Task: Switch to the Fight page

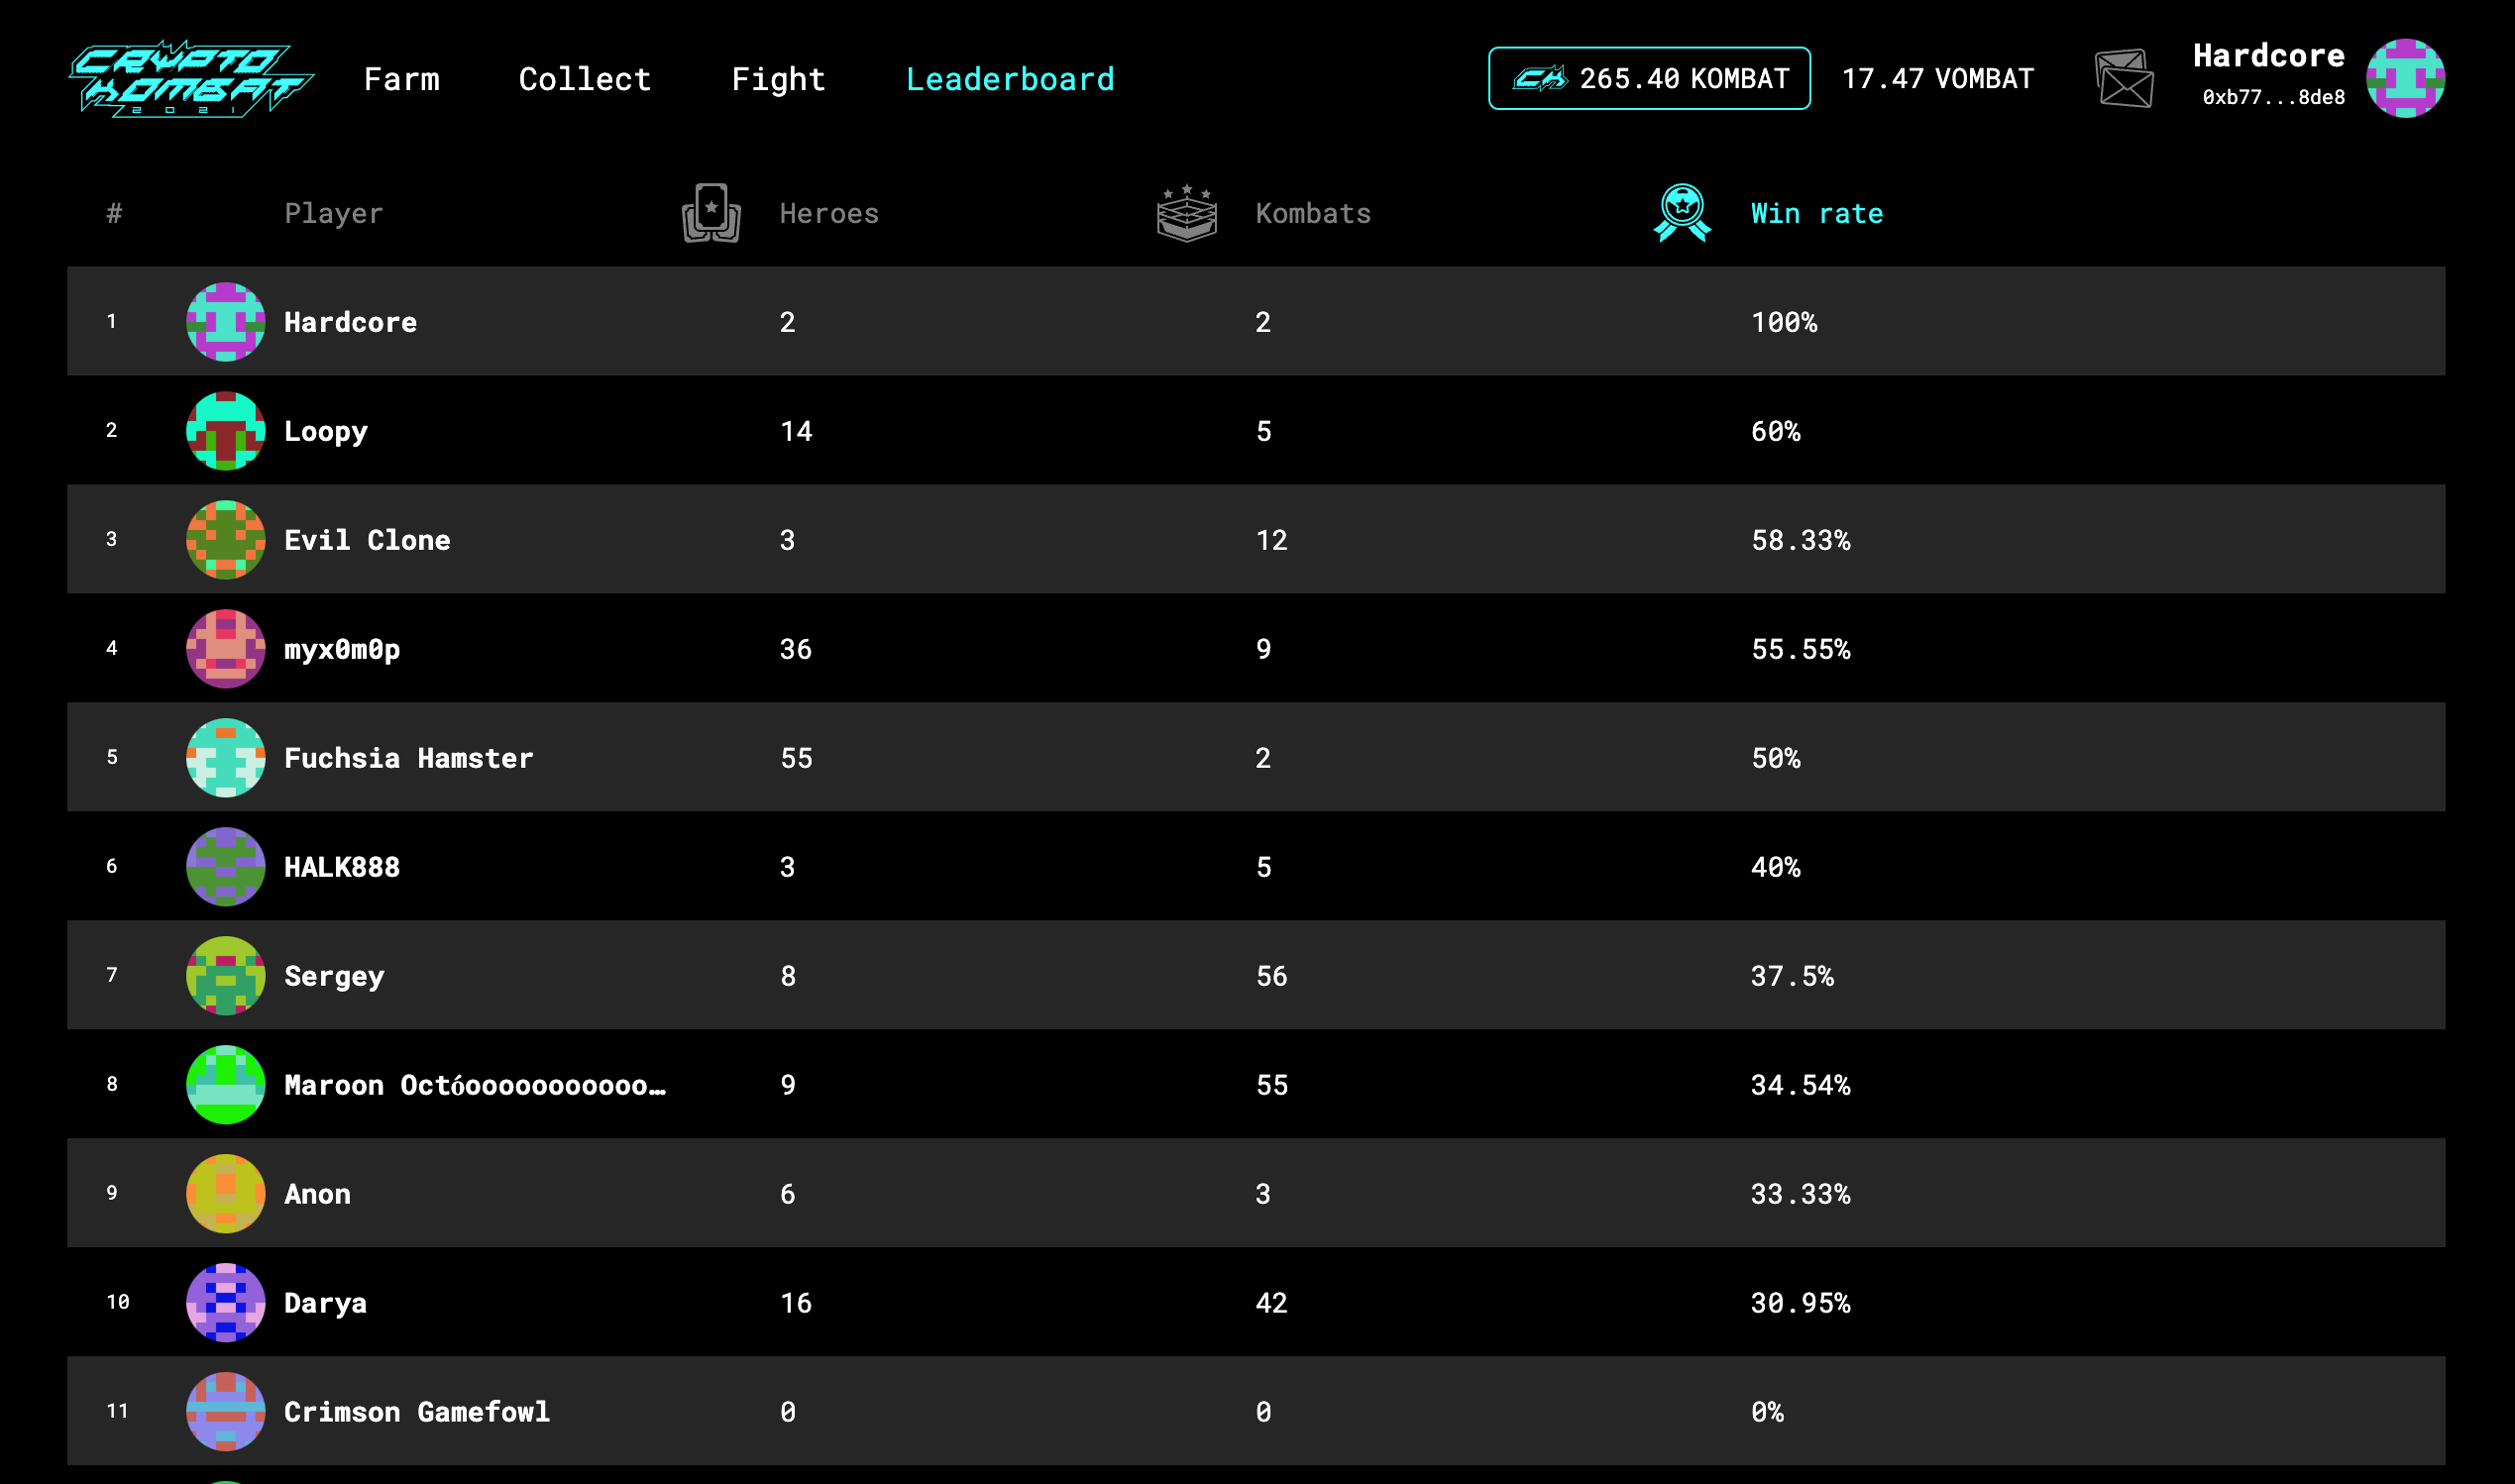Action: 778,79
